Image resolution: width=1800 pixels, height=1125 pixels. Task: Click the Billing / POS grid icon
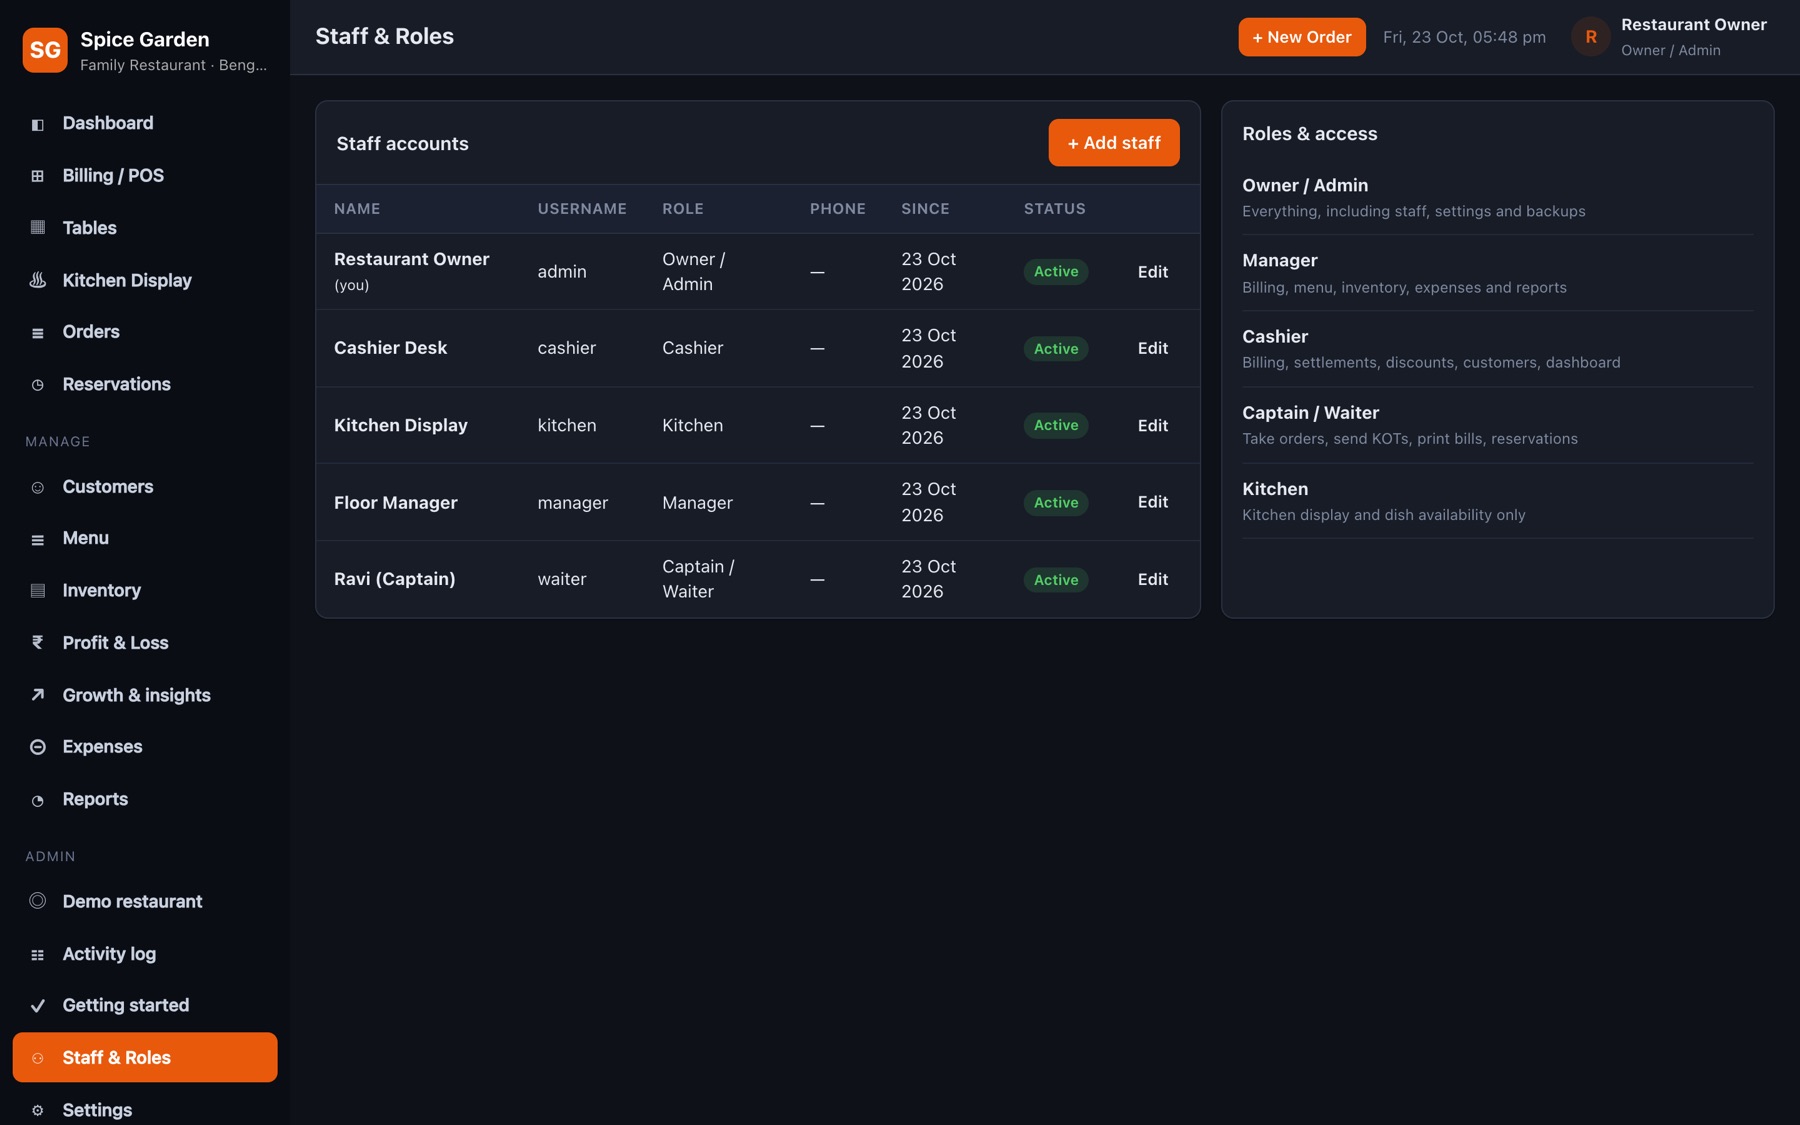tap(38, 176)
